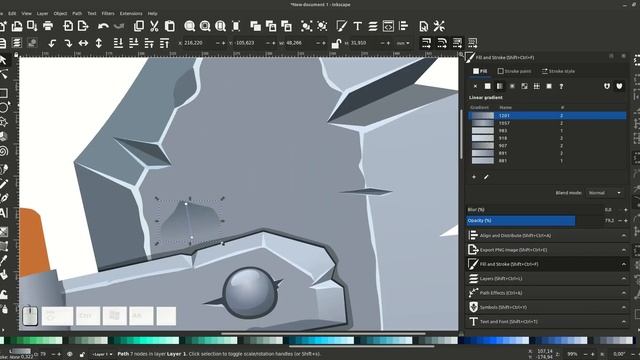Viewport: 640px width, 360px height.
Task: Edit the selected gradient pencil button
Action: pyautogui.click(x=486, y=177)
